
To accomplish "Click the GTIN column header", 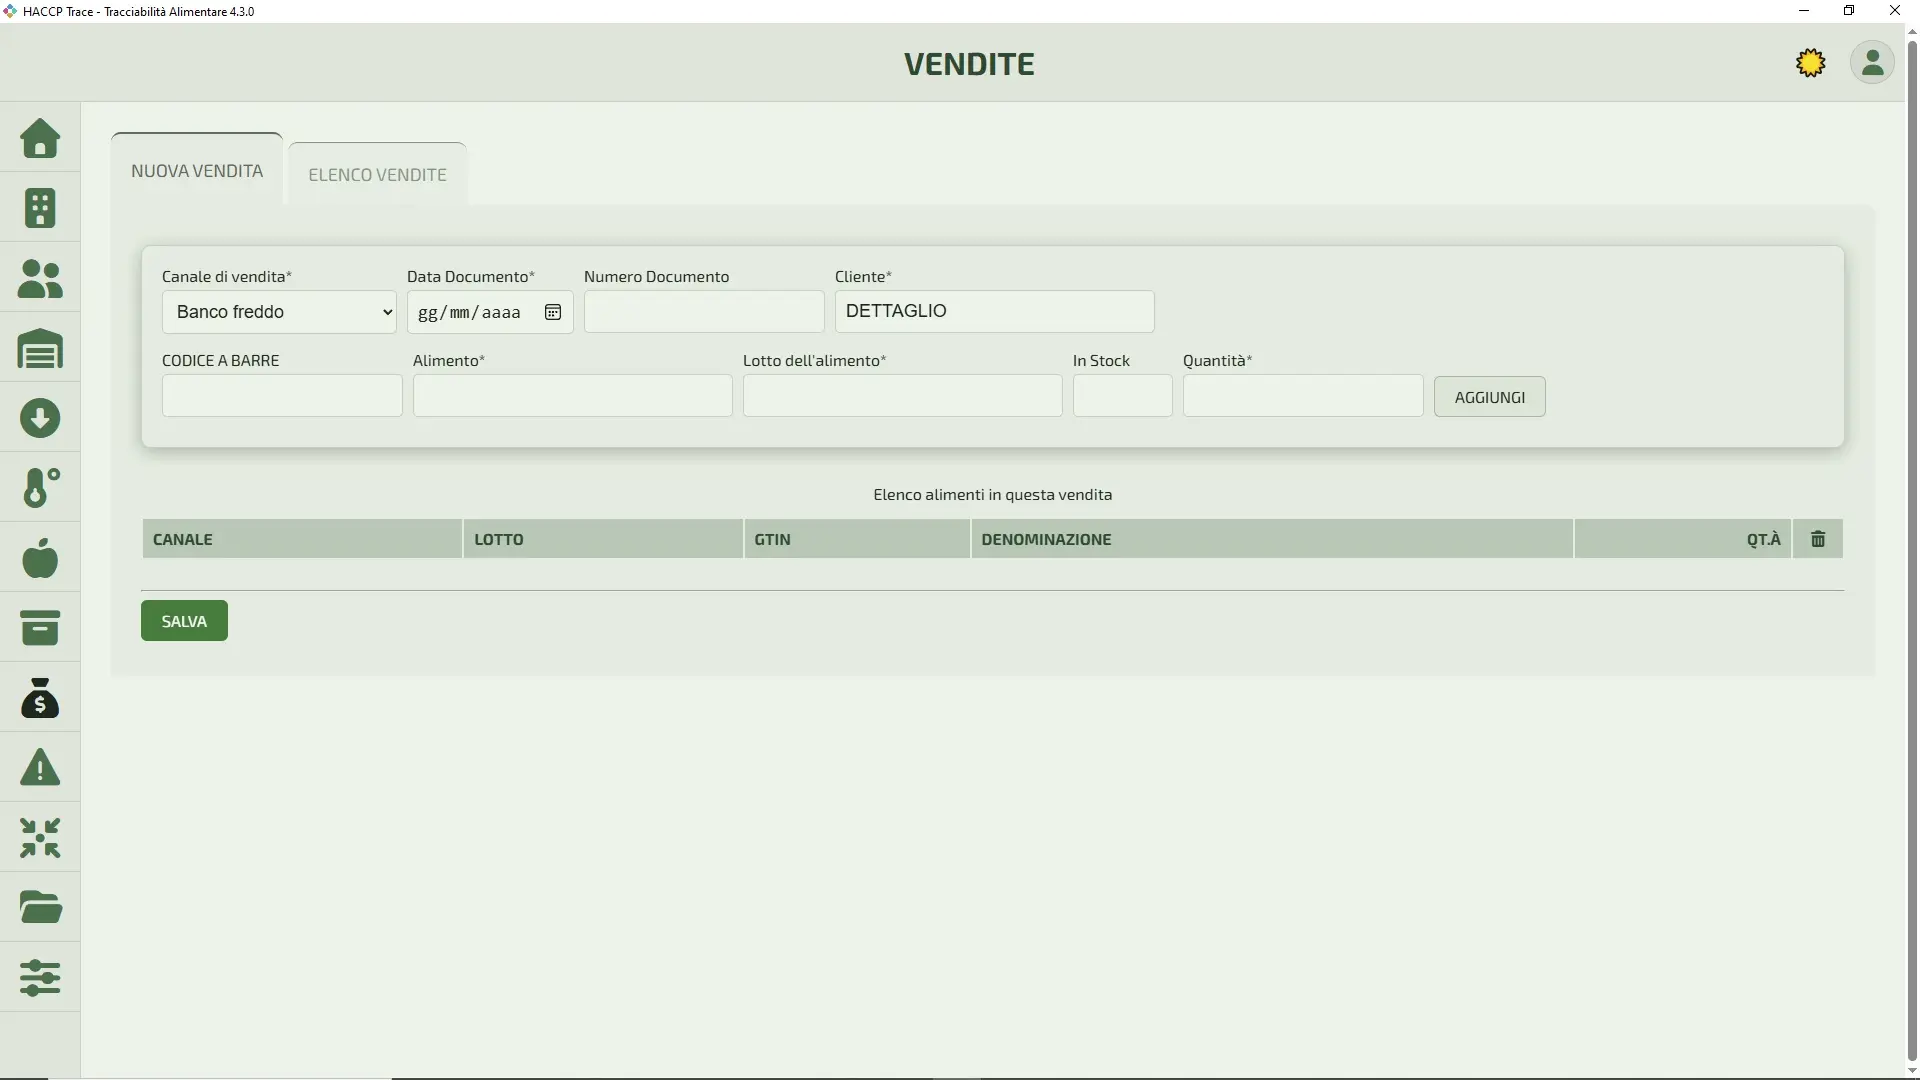I will coord(857,539).
